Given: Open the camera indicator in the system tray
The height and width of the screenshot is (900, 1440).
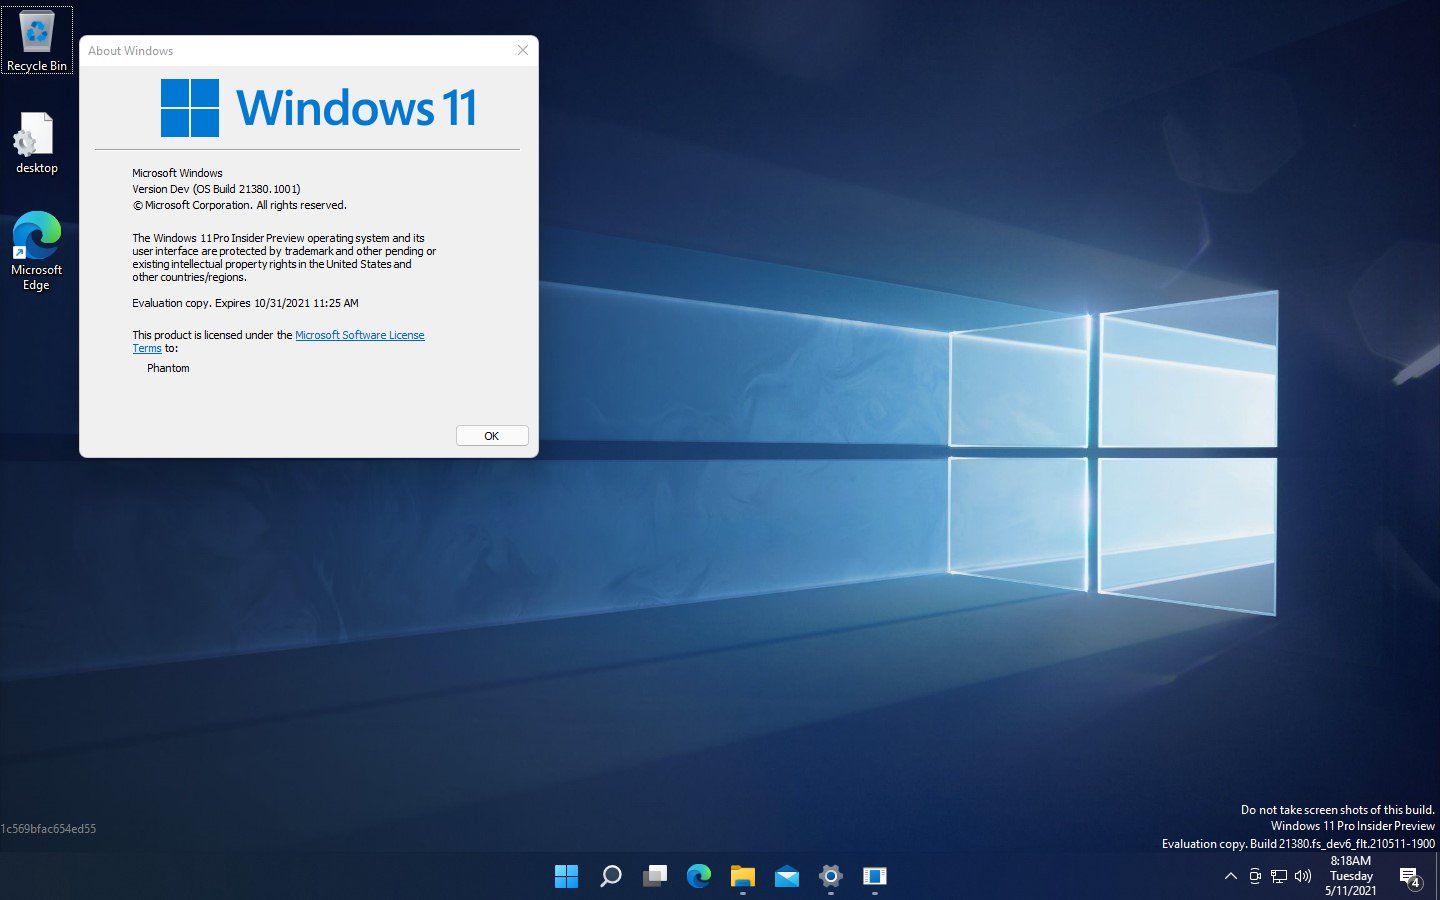Looking at the screenshot, I should pyautogui.click(x=1255, y=876).
